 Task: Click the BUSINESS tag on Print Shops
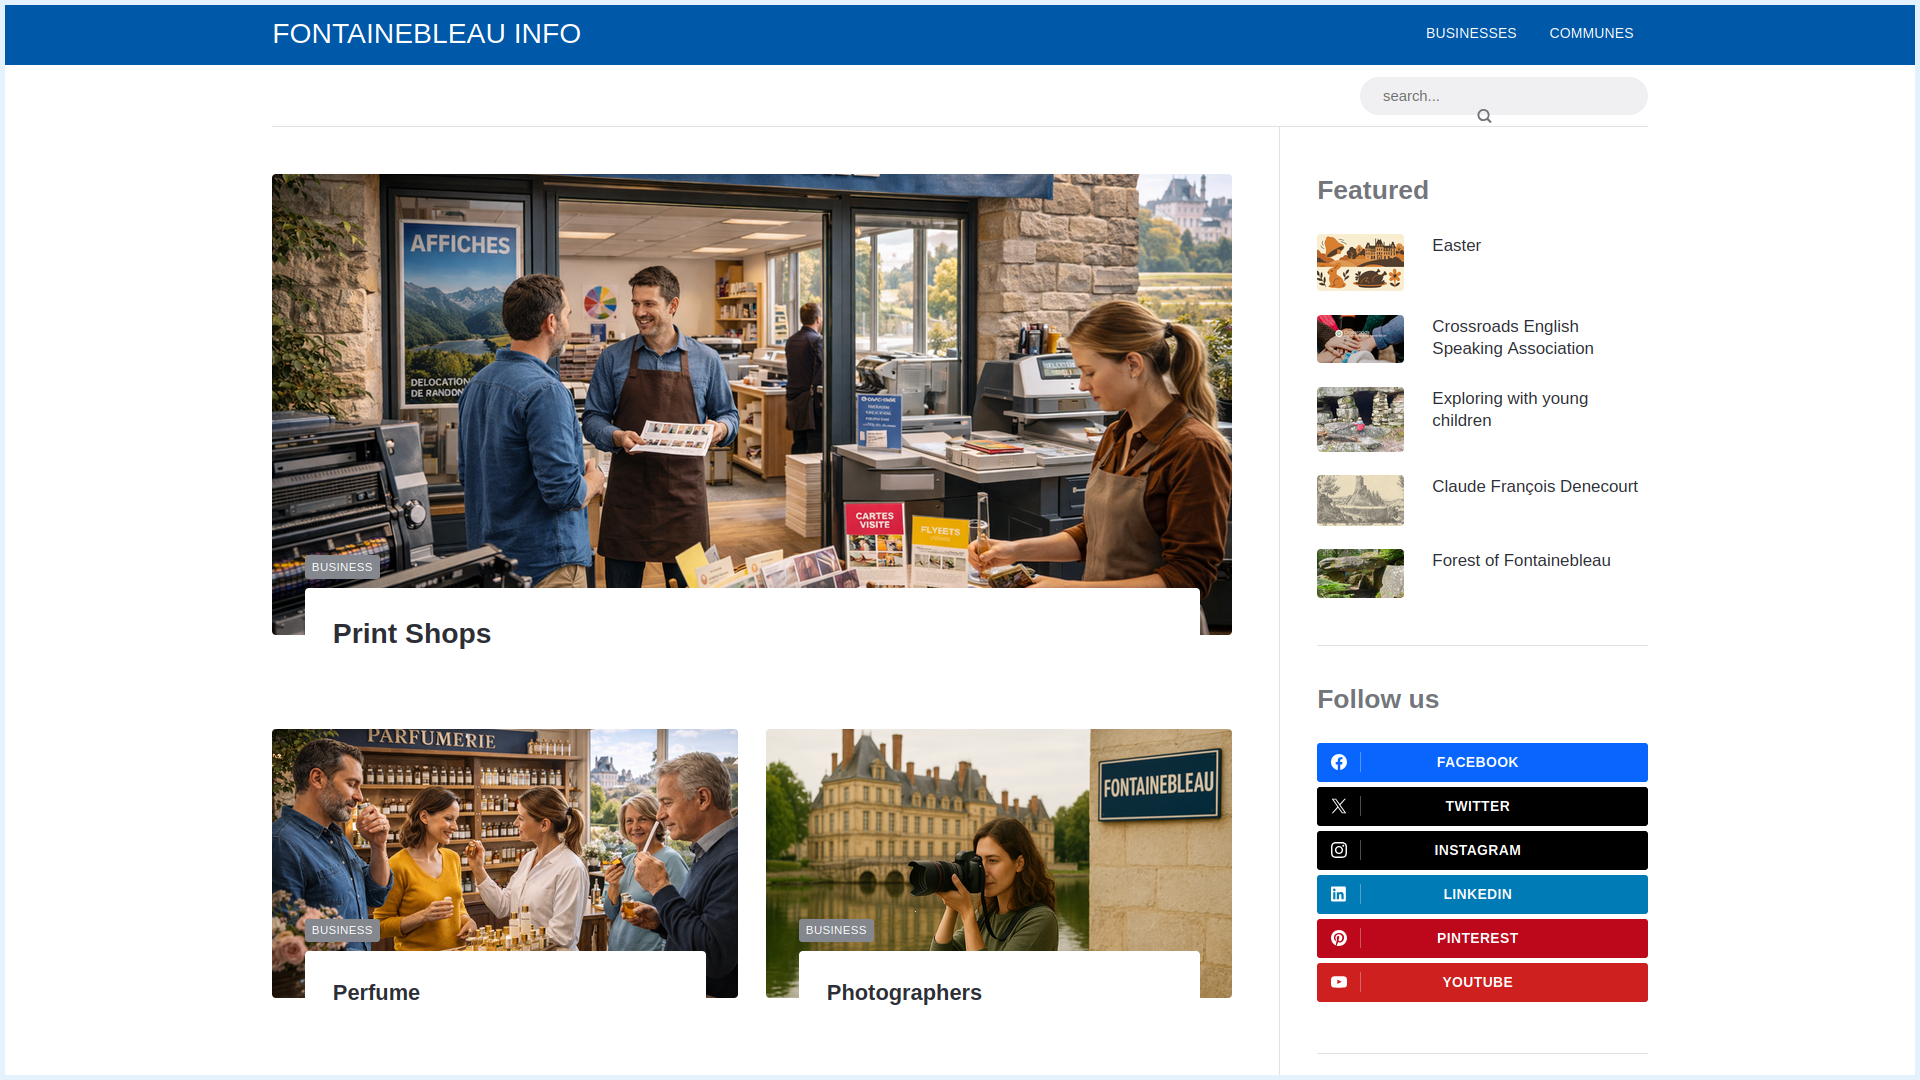pyautogui.click(x=341, y=567)
